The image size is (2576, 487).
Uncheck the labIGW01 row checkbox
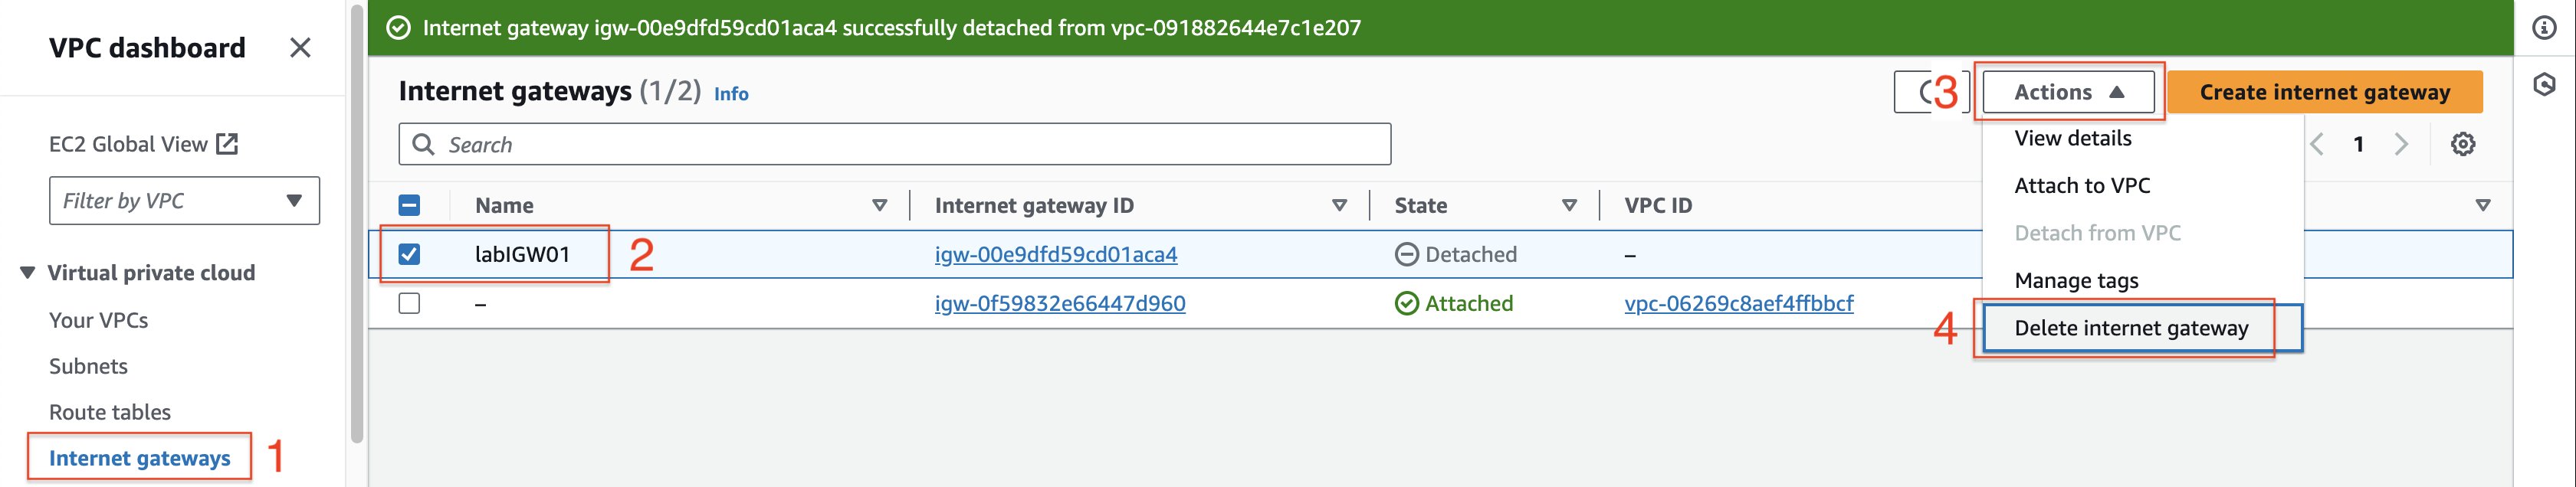pos(409,254)
